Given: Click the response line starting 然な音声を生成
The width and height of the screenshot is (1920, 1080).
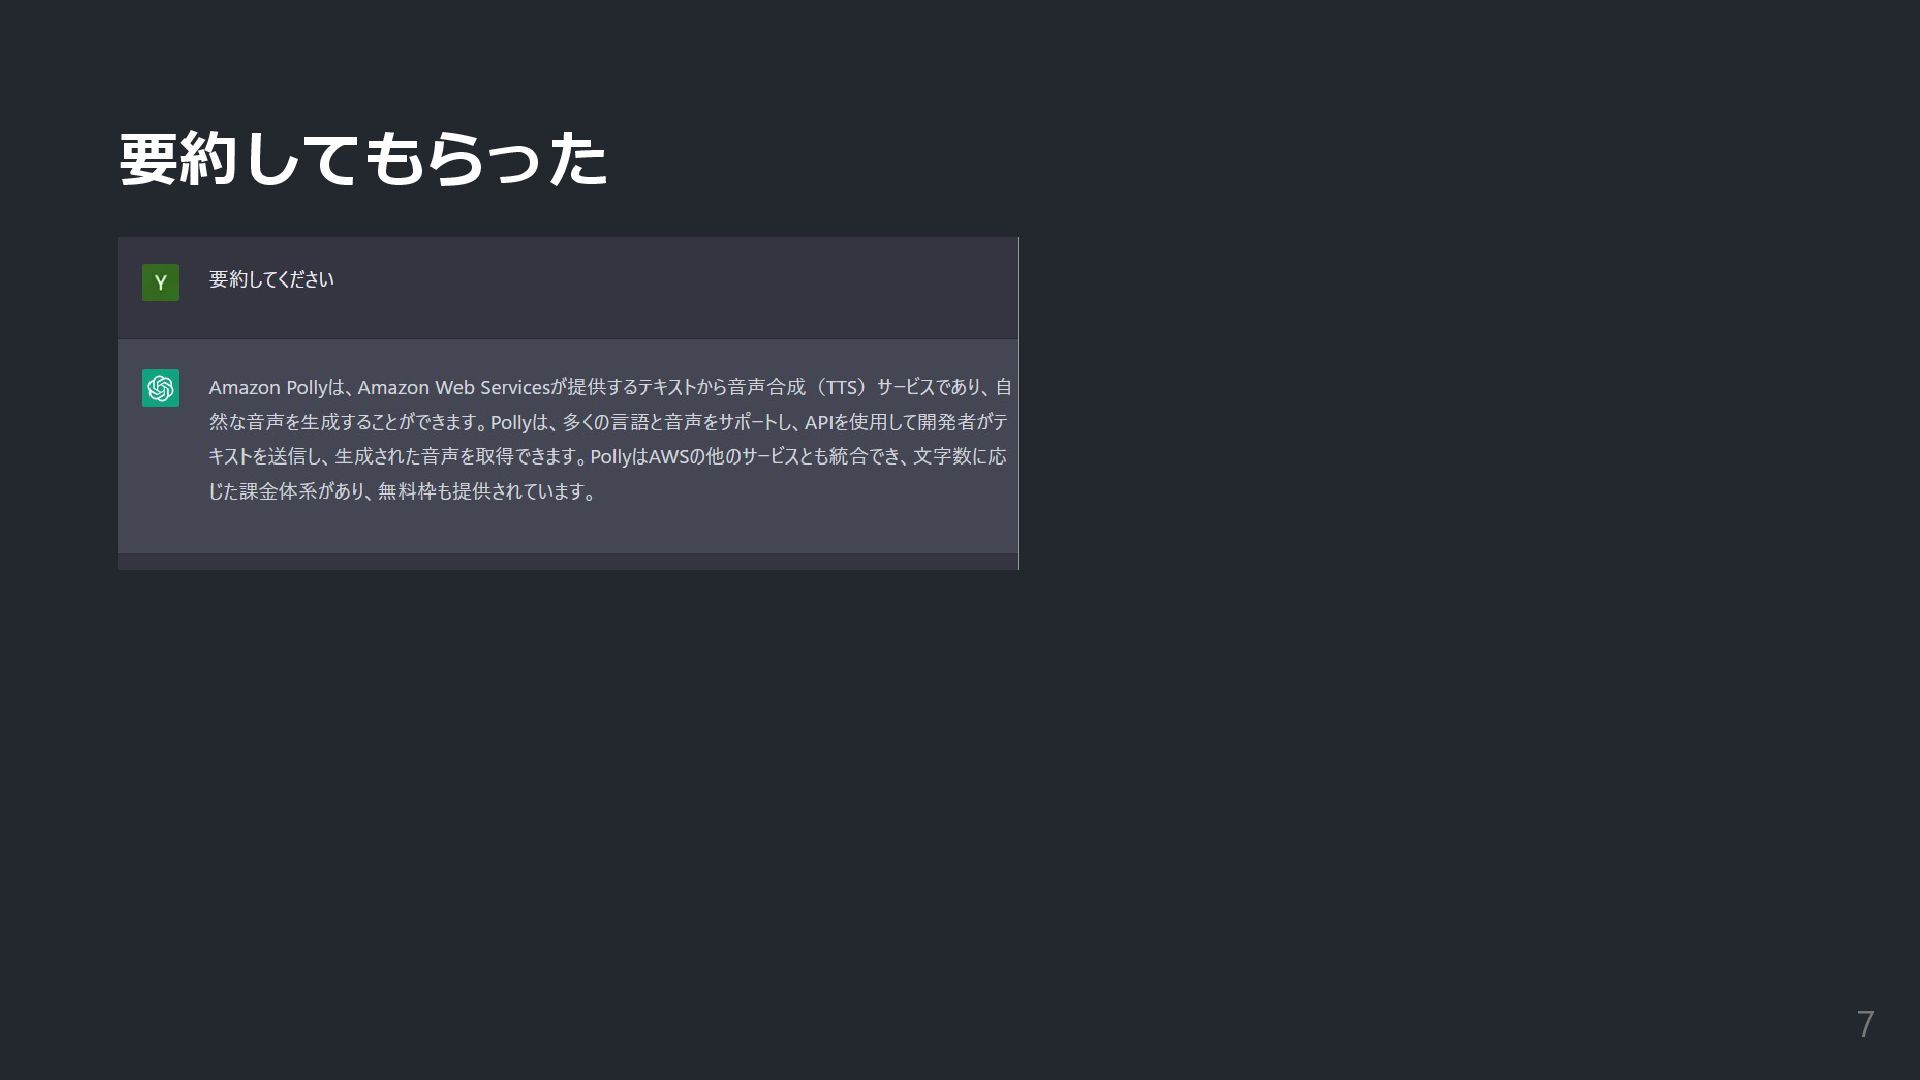Looking at the screenshot, I should pos(608,422).
